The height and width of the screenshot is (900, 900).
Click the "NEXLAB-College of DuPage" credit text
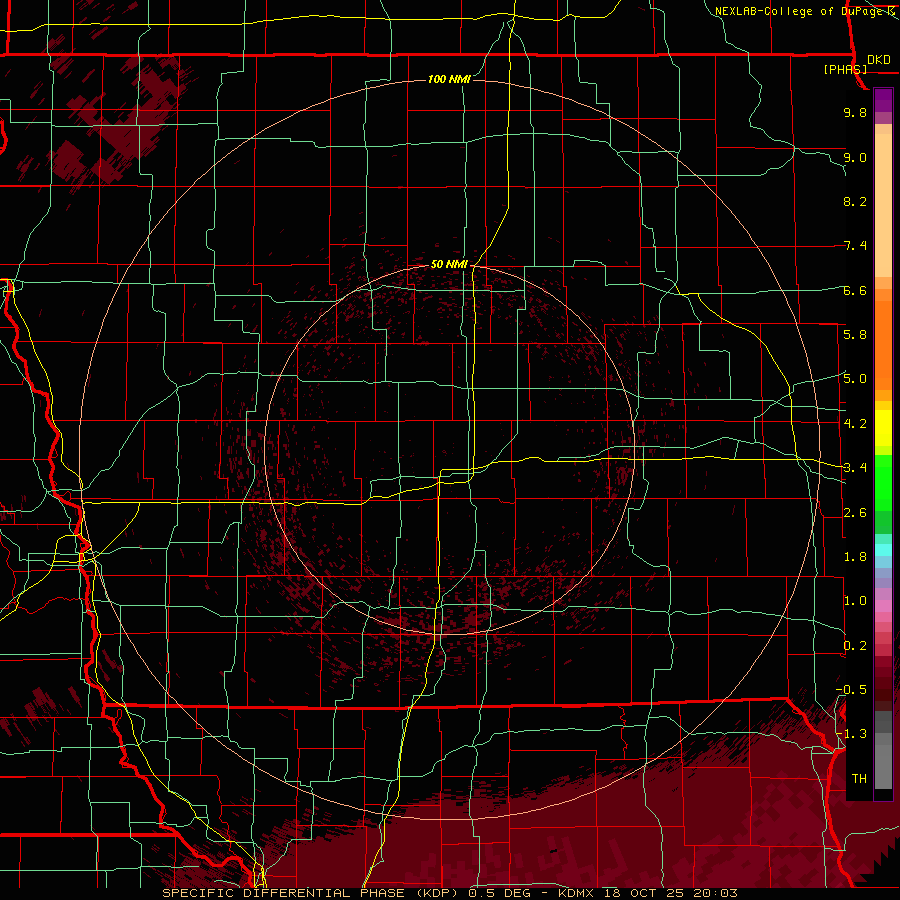pos(800,11)
